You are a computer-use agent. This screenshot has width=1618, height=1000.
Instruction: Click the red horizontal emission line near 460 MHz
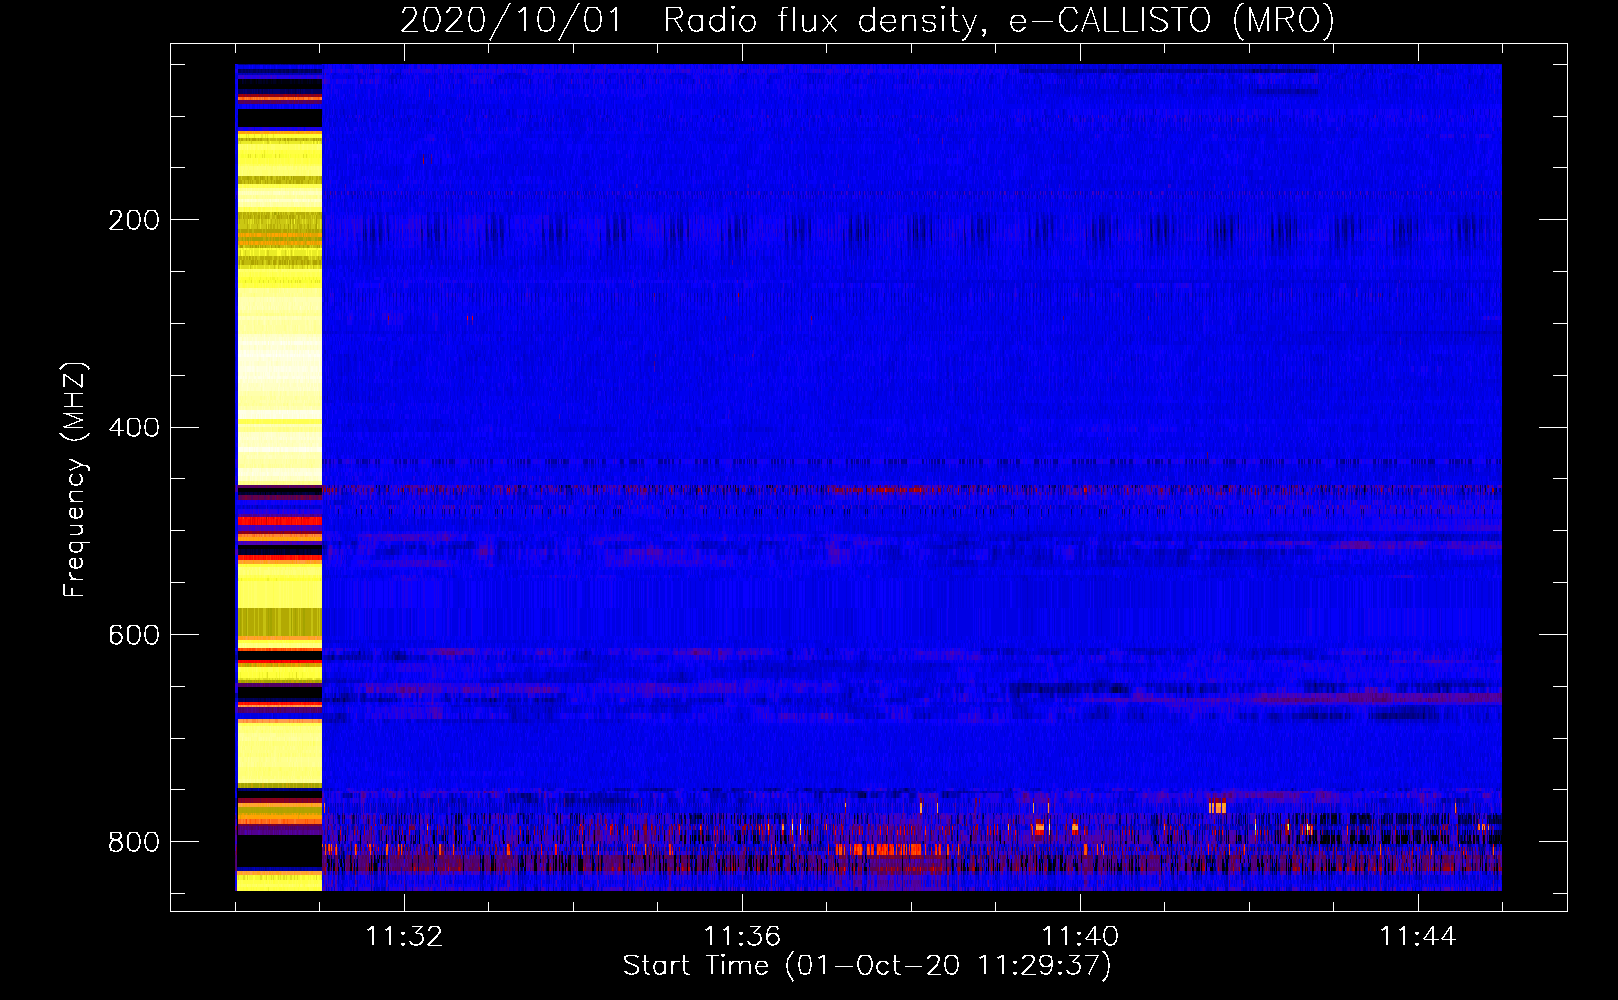click(880, 490)
